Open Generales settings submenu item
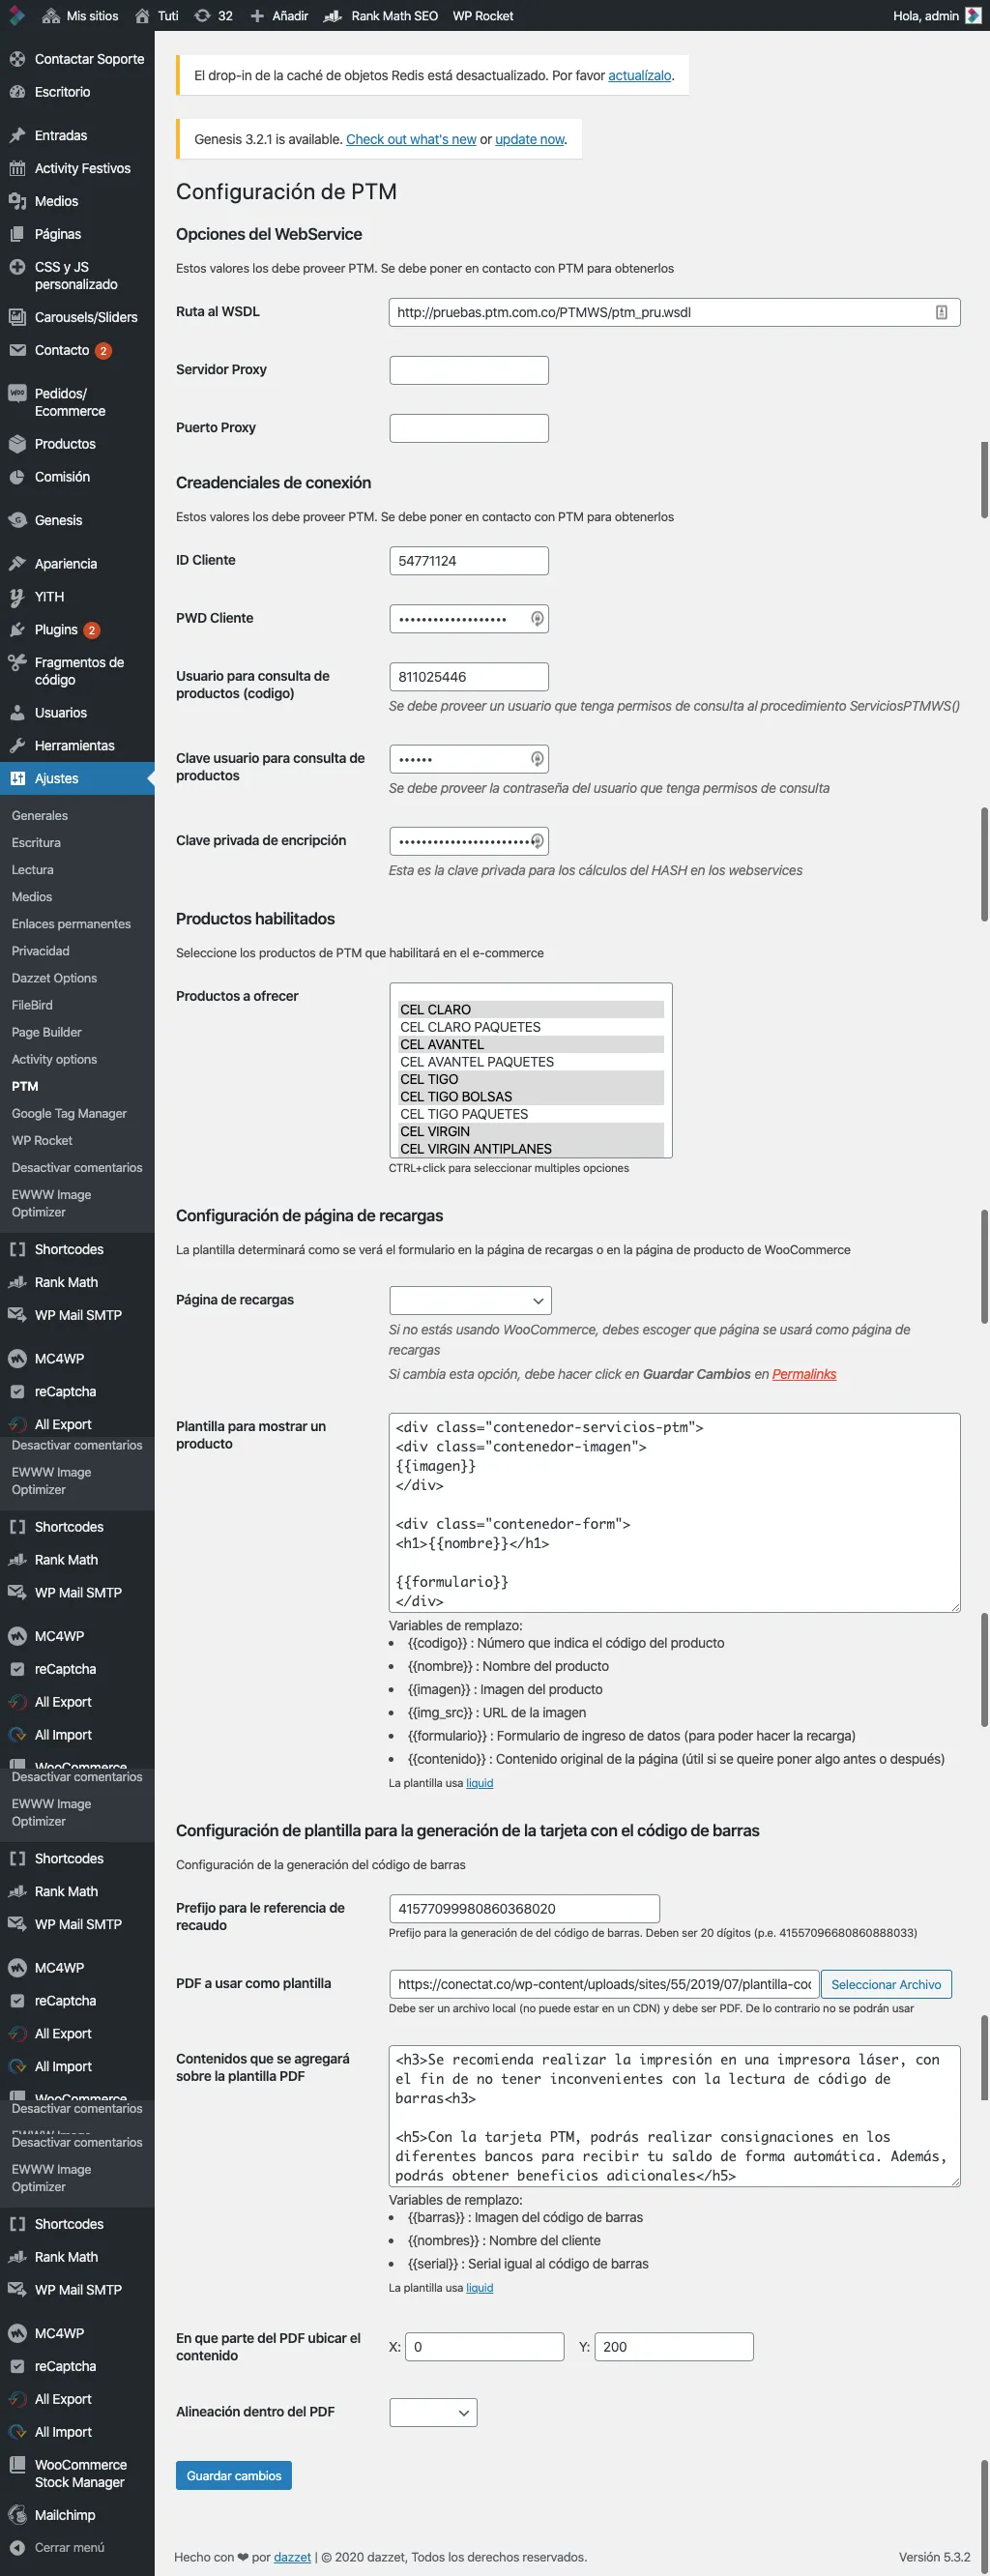The width and height of the screenshot is (990, 2576). [x=40, y=817]
